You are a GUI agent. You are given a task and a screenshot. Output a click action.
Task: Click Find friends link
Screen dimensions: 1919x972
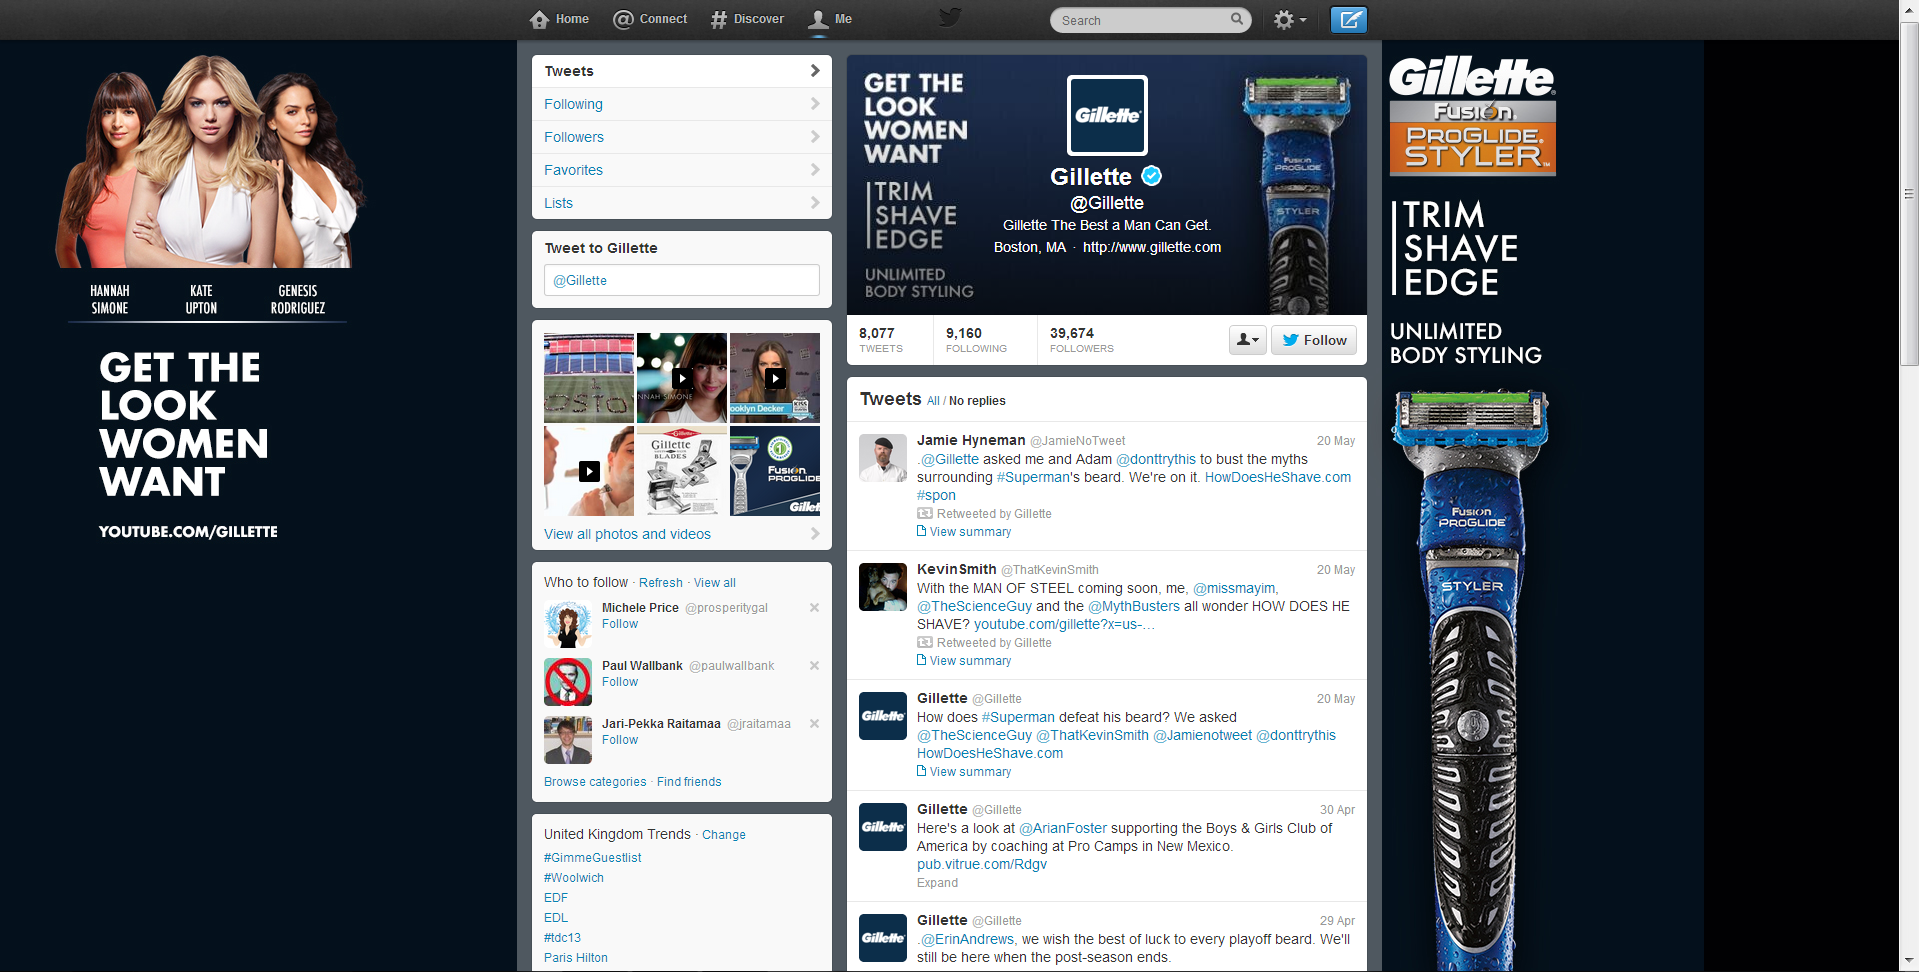[x=689, y=782]
